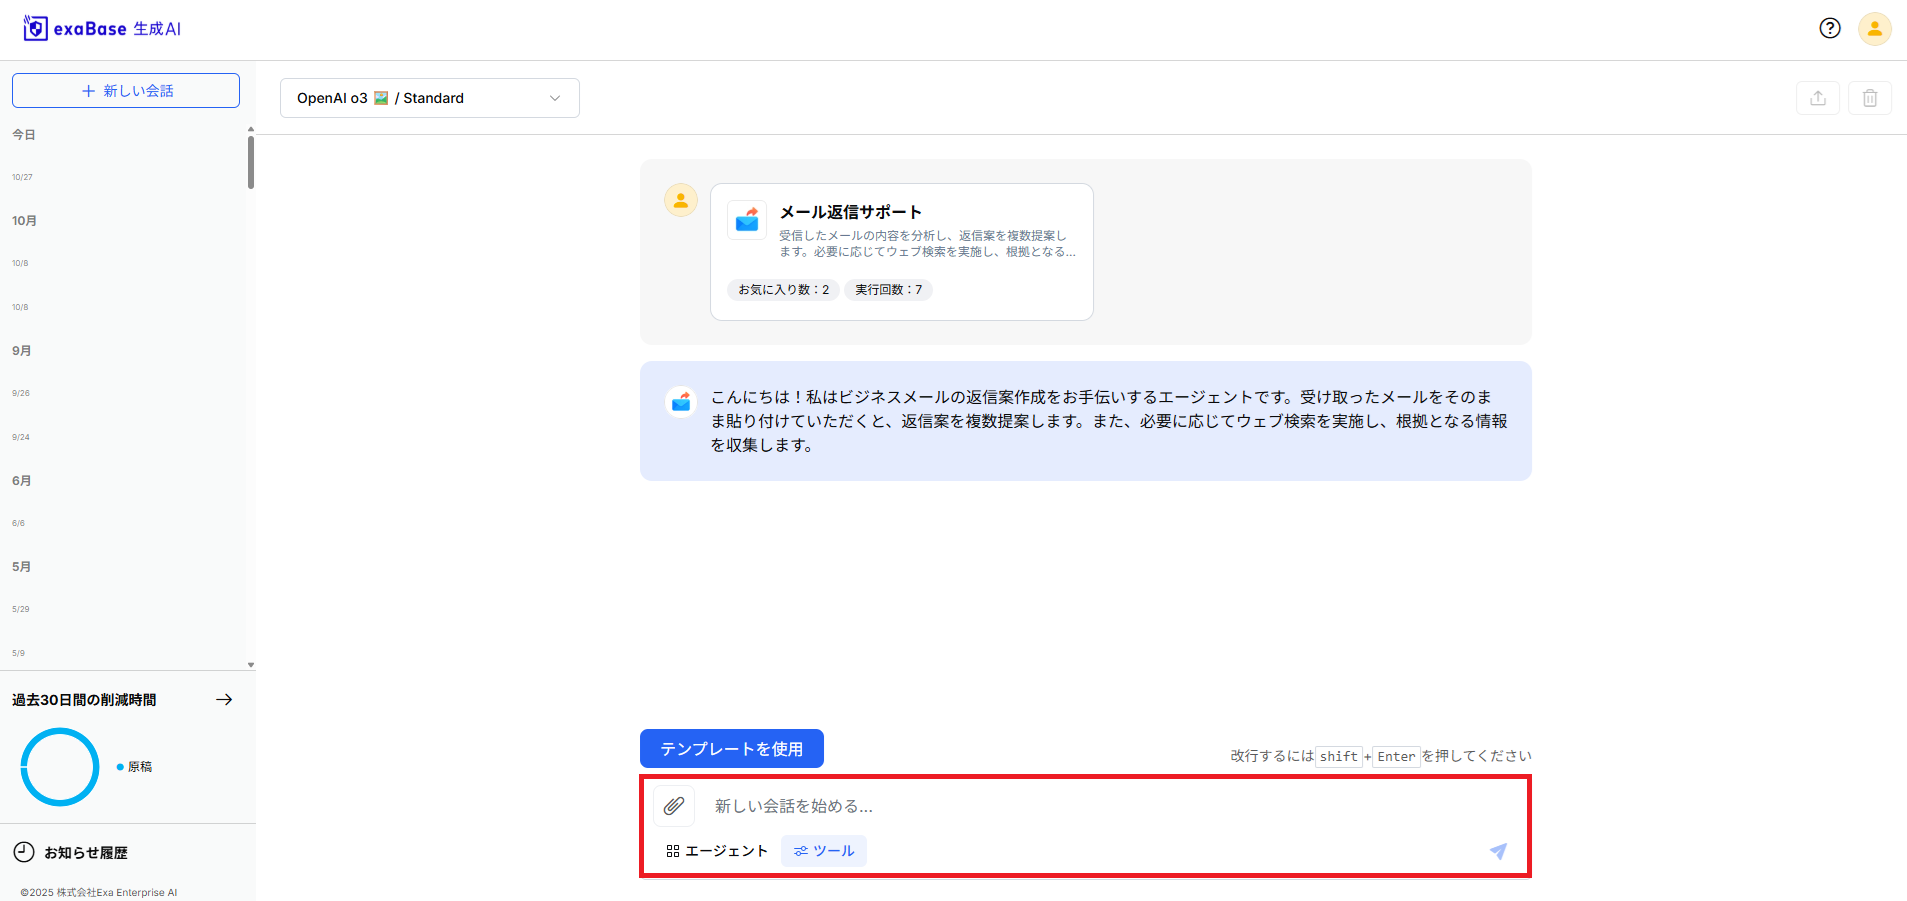Click the 実行回数：7 badge

889,290
